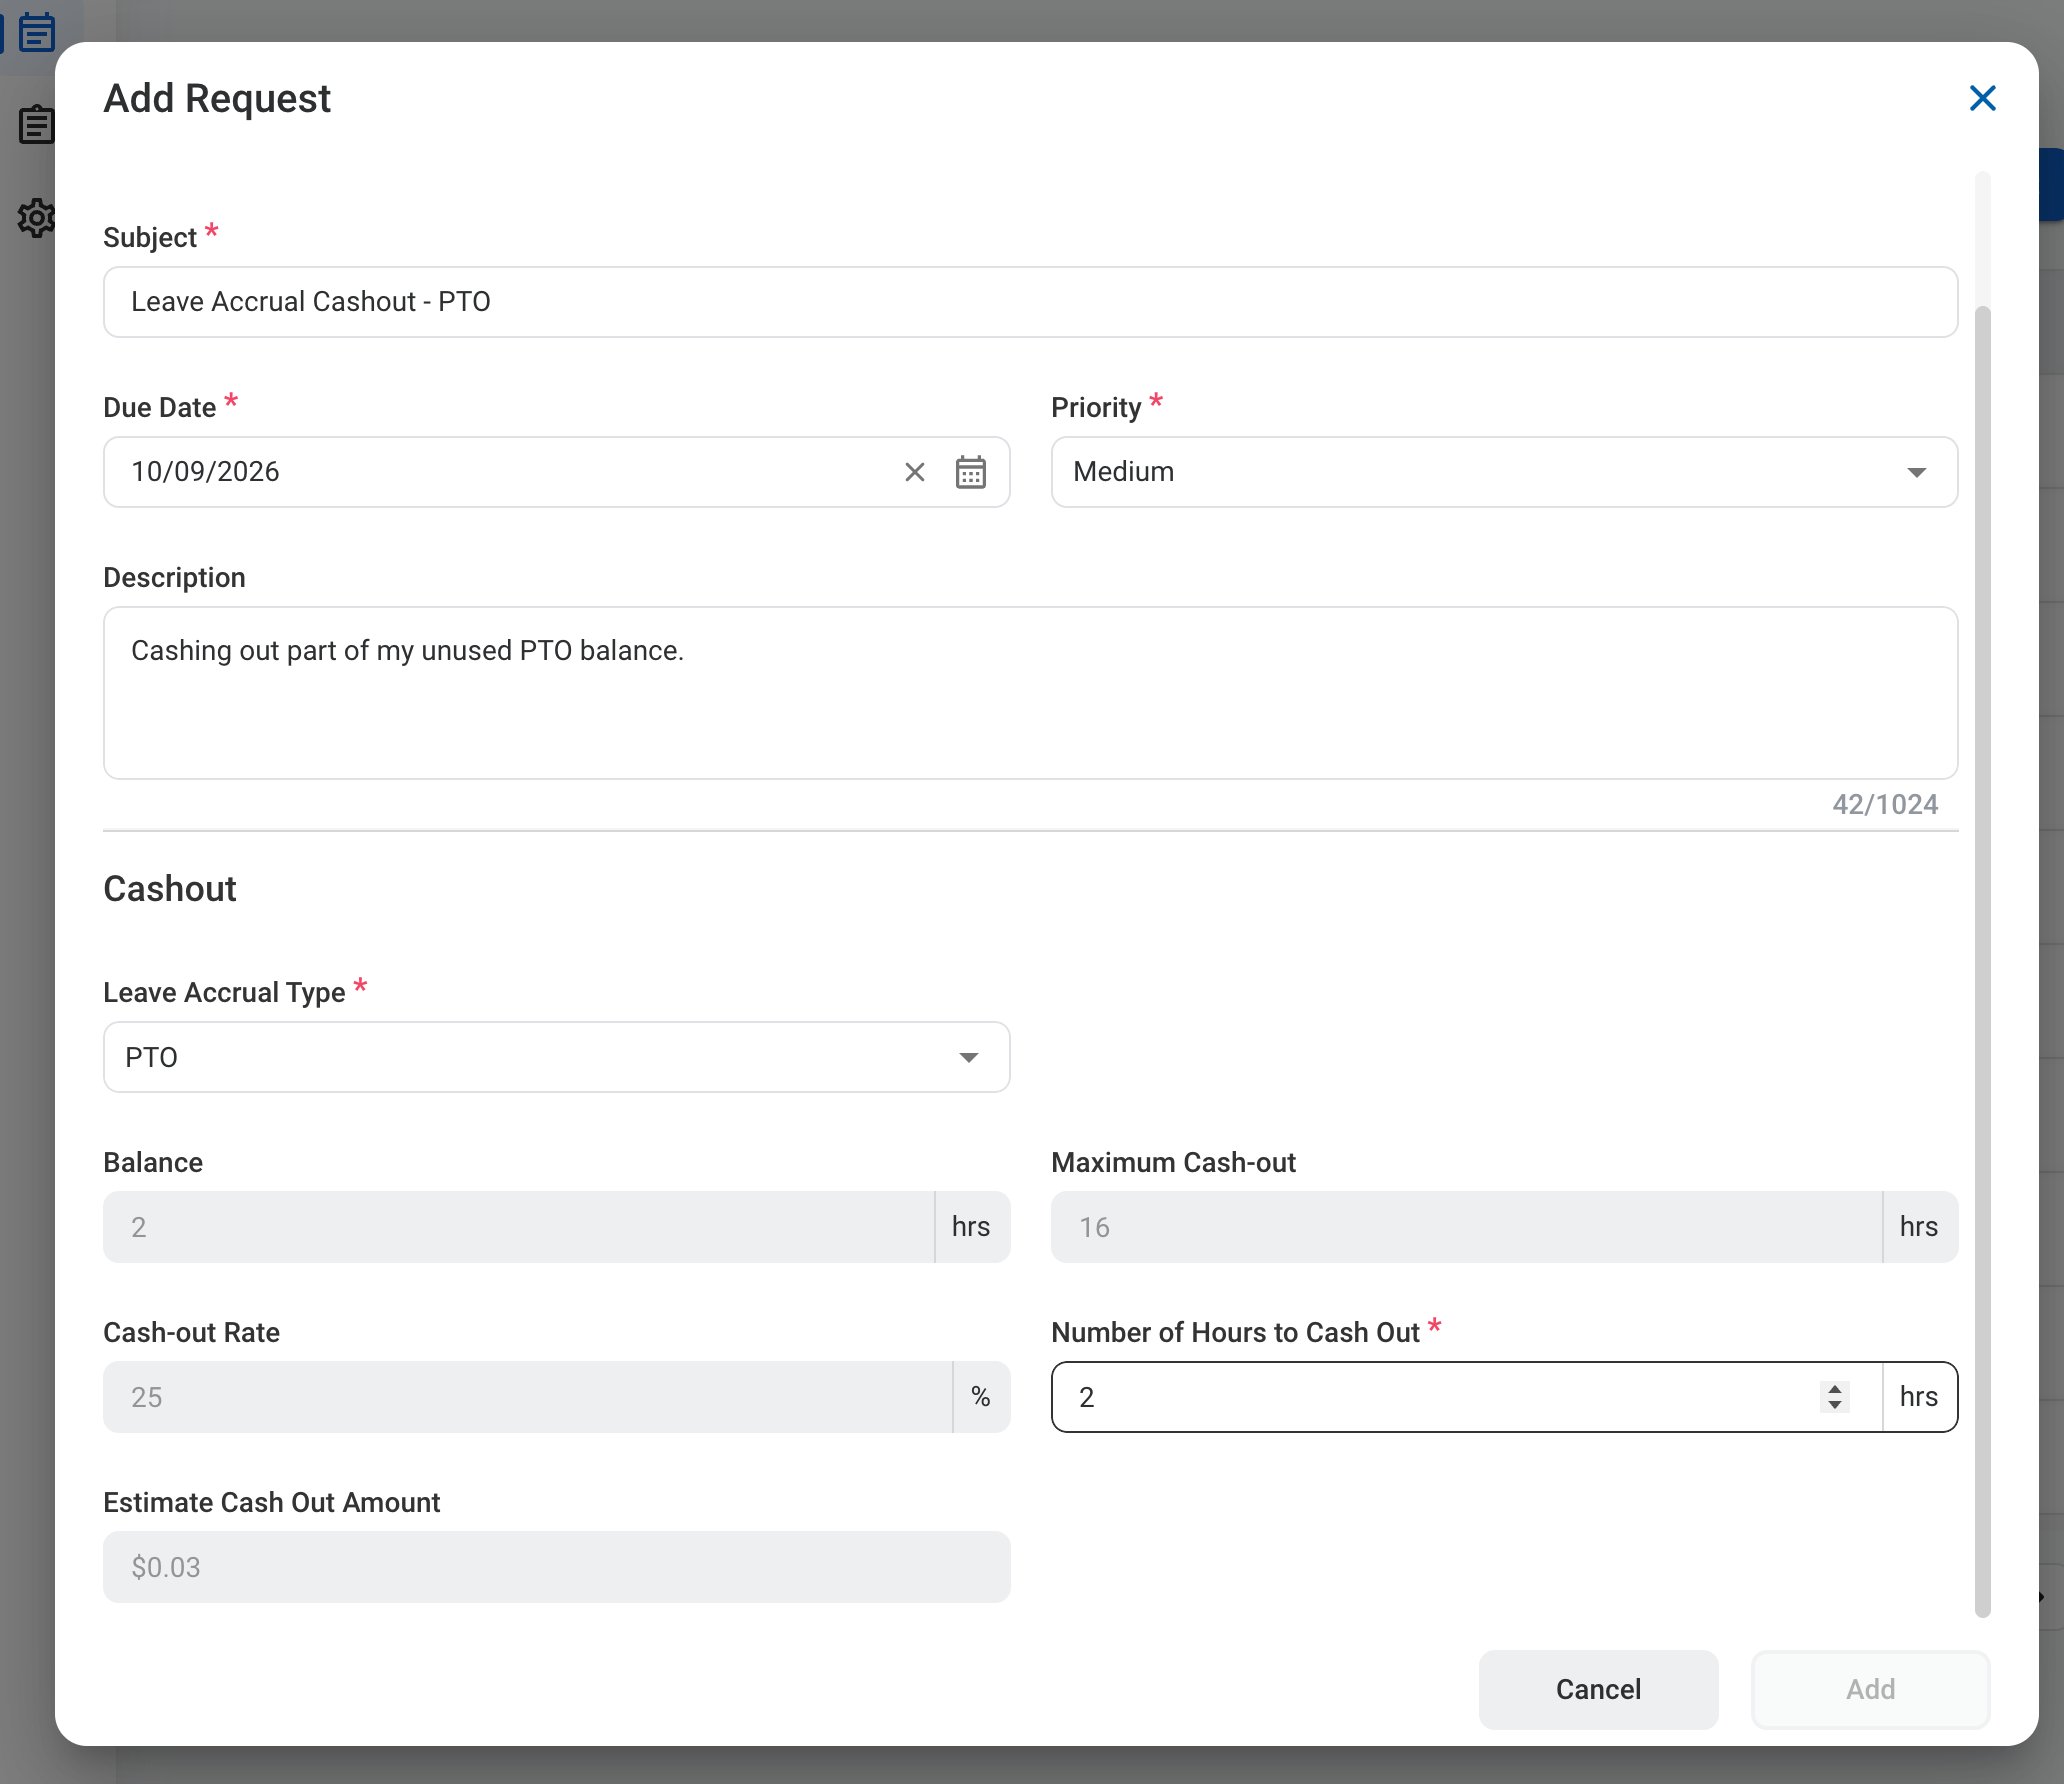
Task: Click the dialog's vertical scrollbar
Action: click(x=1982, y=960)
